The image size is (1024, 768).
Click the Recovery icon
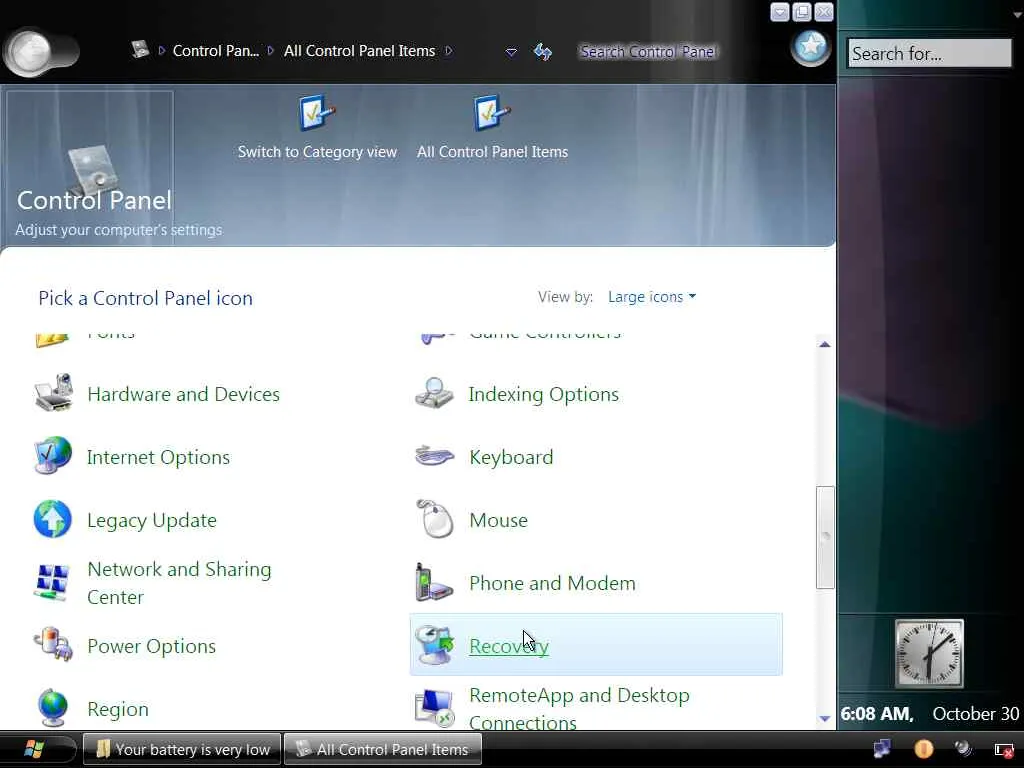[434, 645]
